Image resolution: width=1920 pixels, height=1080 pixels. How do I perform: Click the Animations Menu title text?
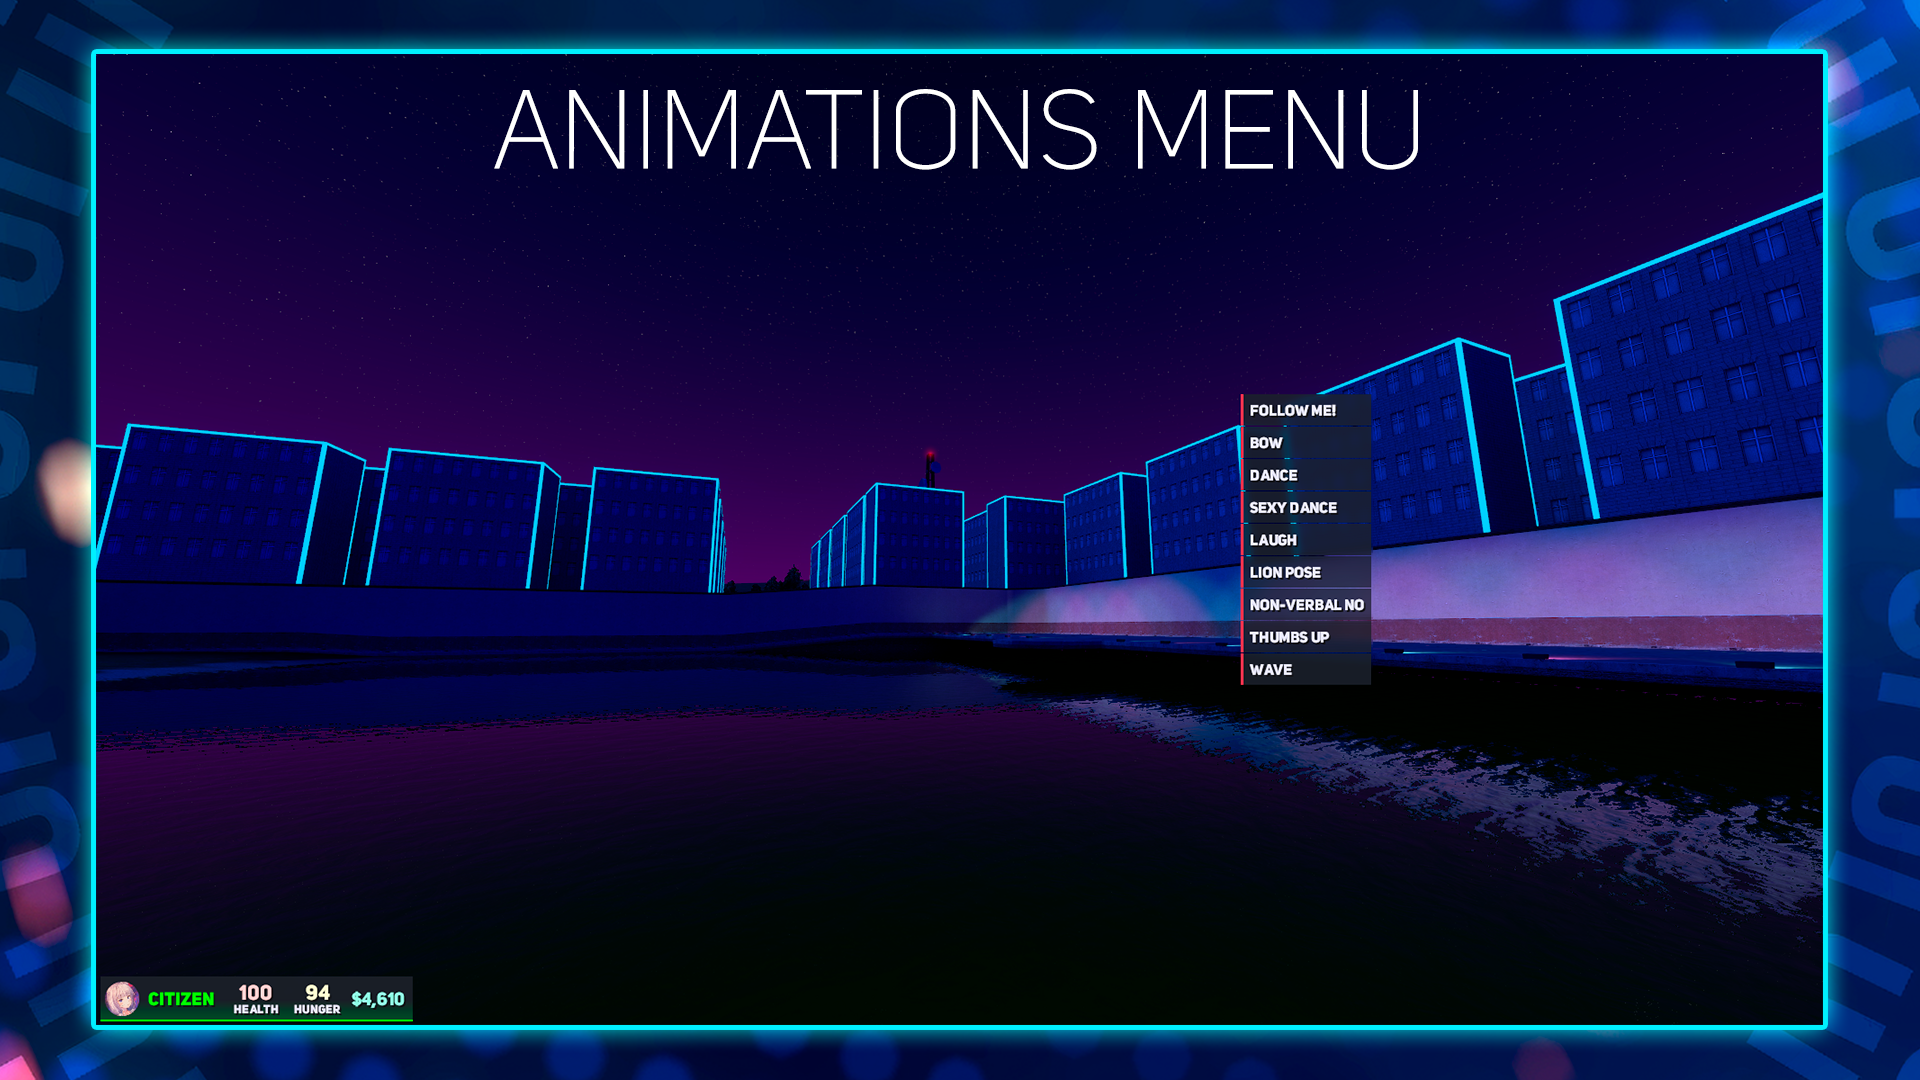point(958,130)
